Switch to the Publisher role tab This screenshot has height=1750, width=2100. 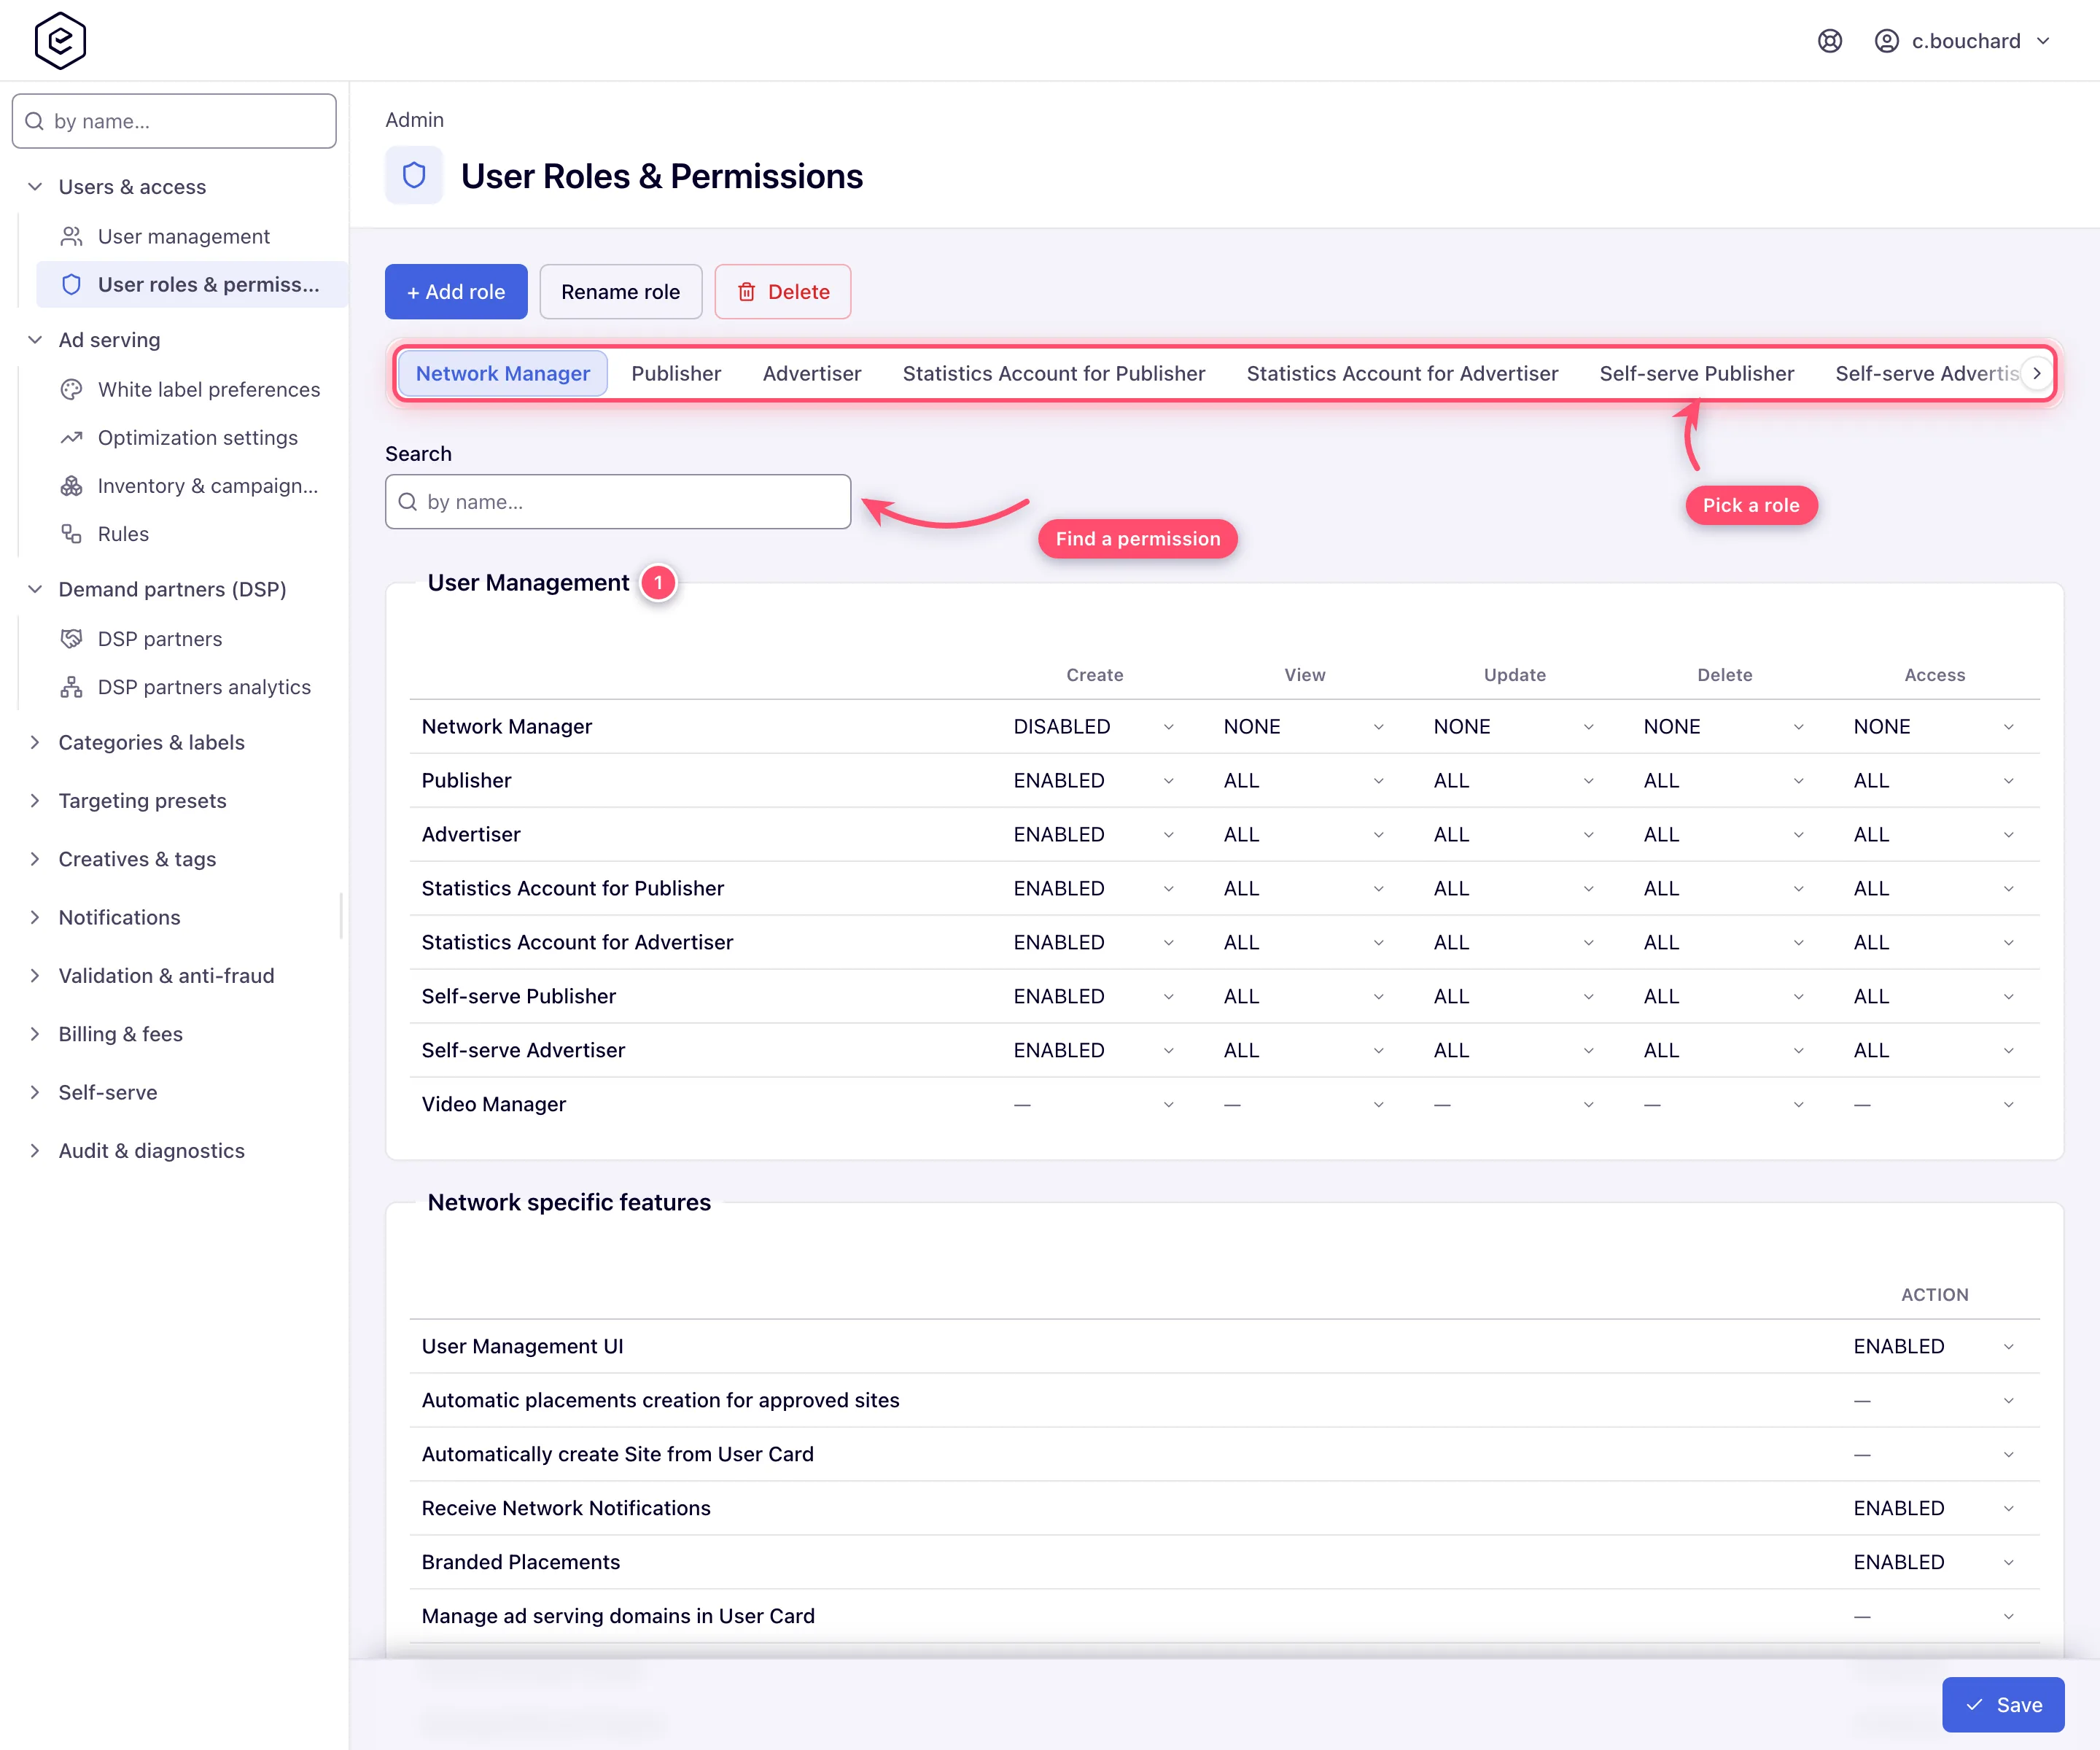pyautogui.click(x=676, y=373)
